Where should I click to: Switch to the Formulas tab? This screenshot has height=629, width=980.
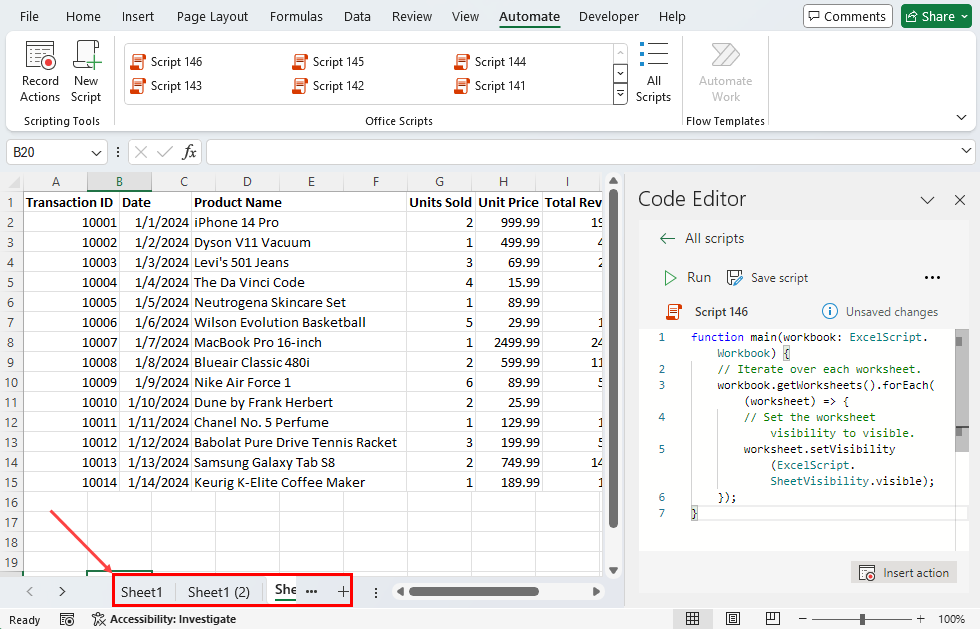click(x=296, y=17)
